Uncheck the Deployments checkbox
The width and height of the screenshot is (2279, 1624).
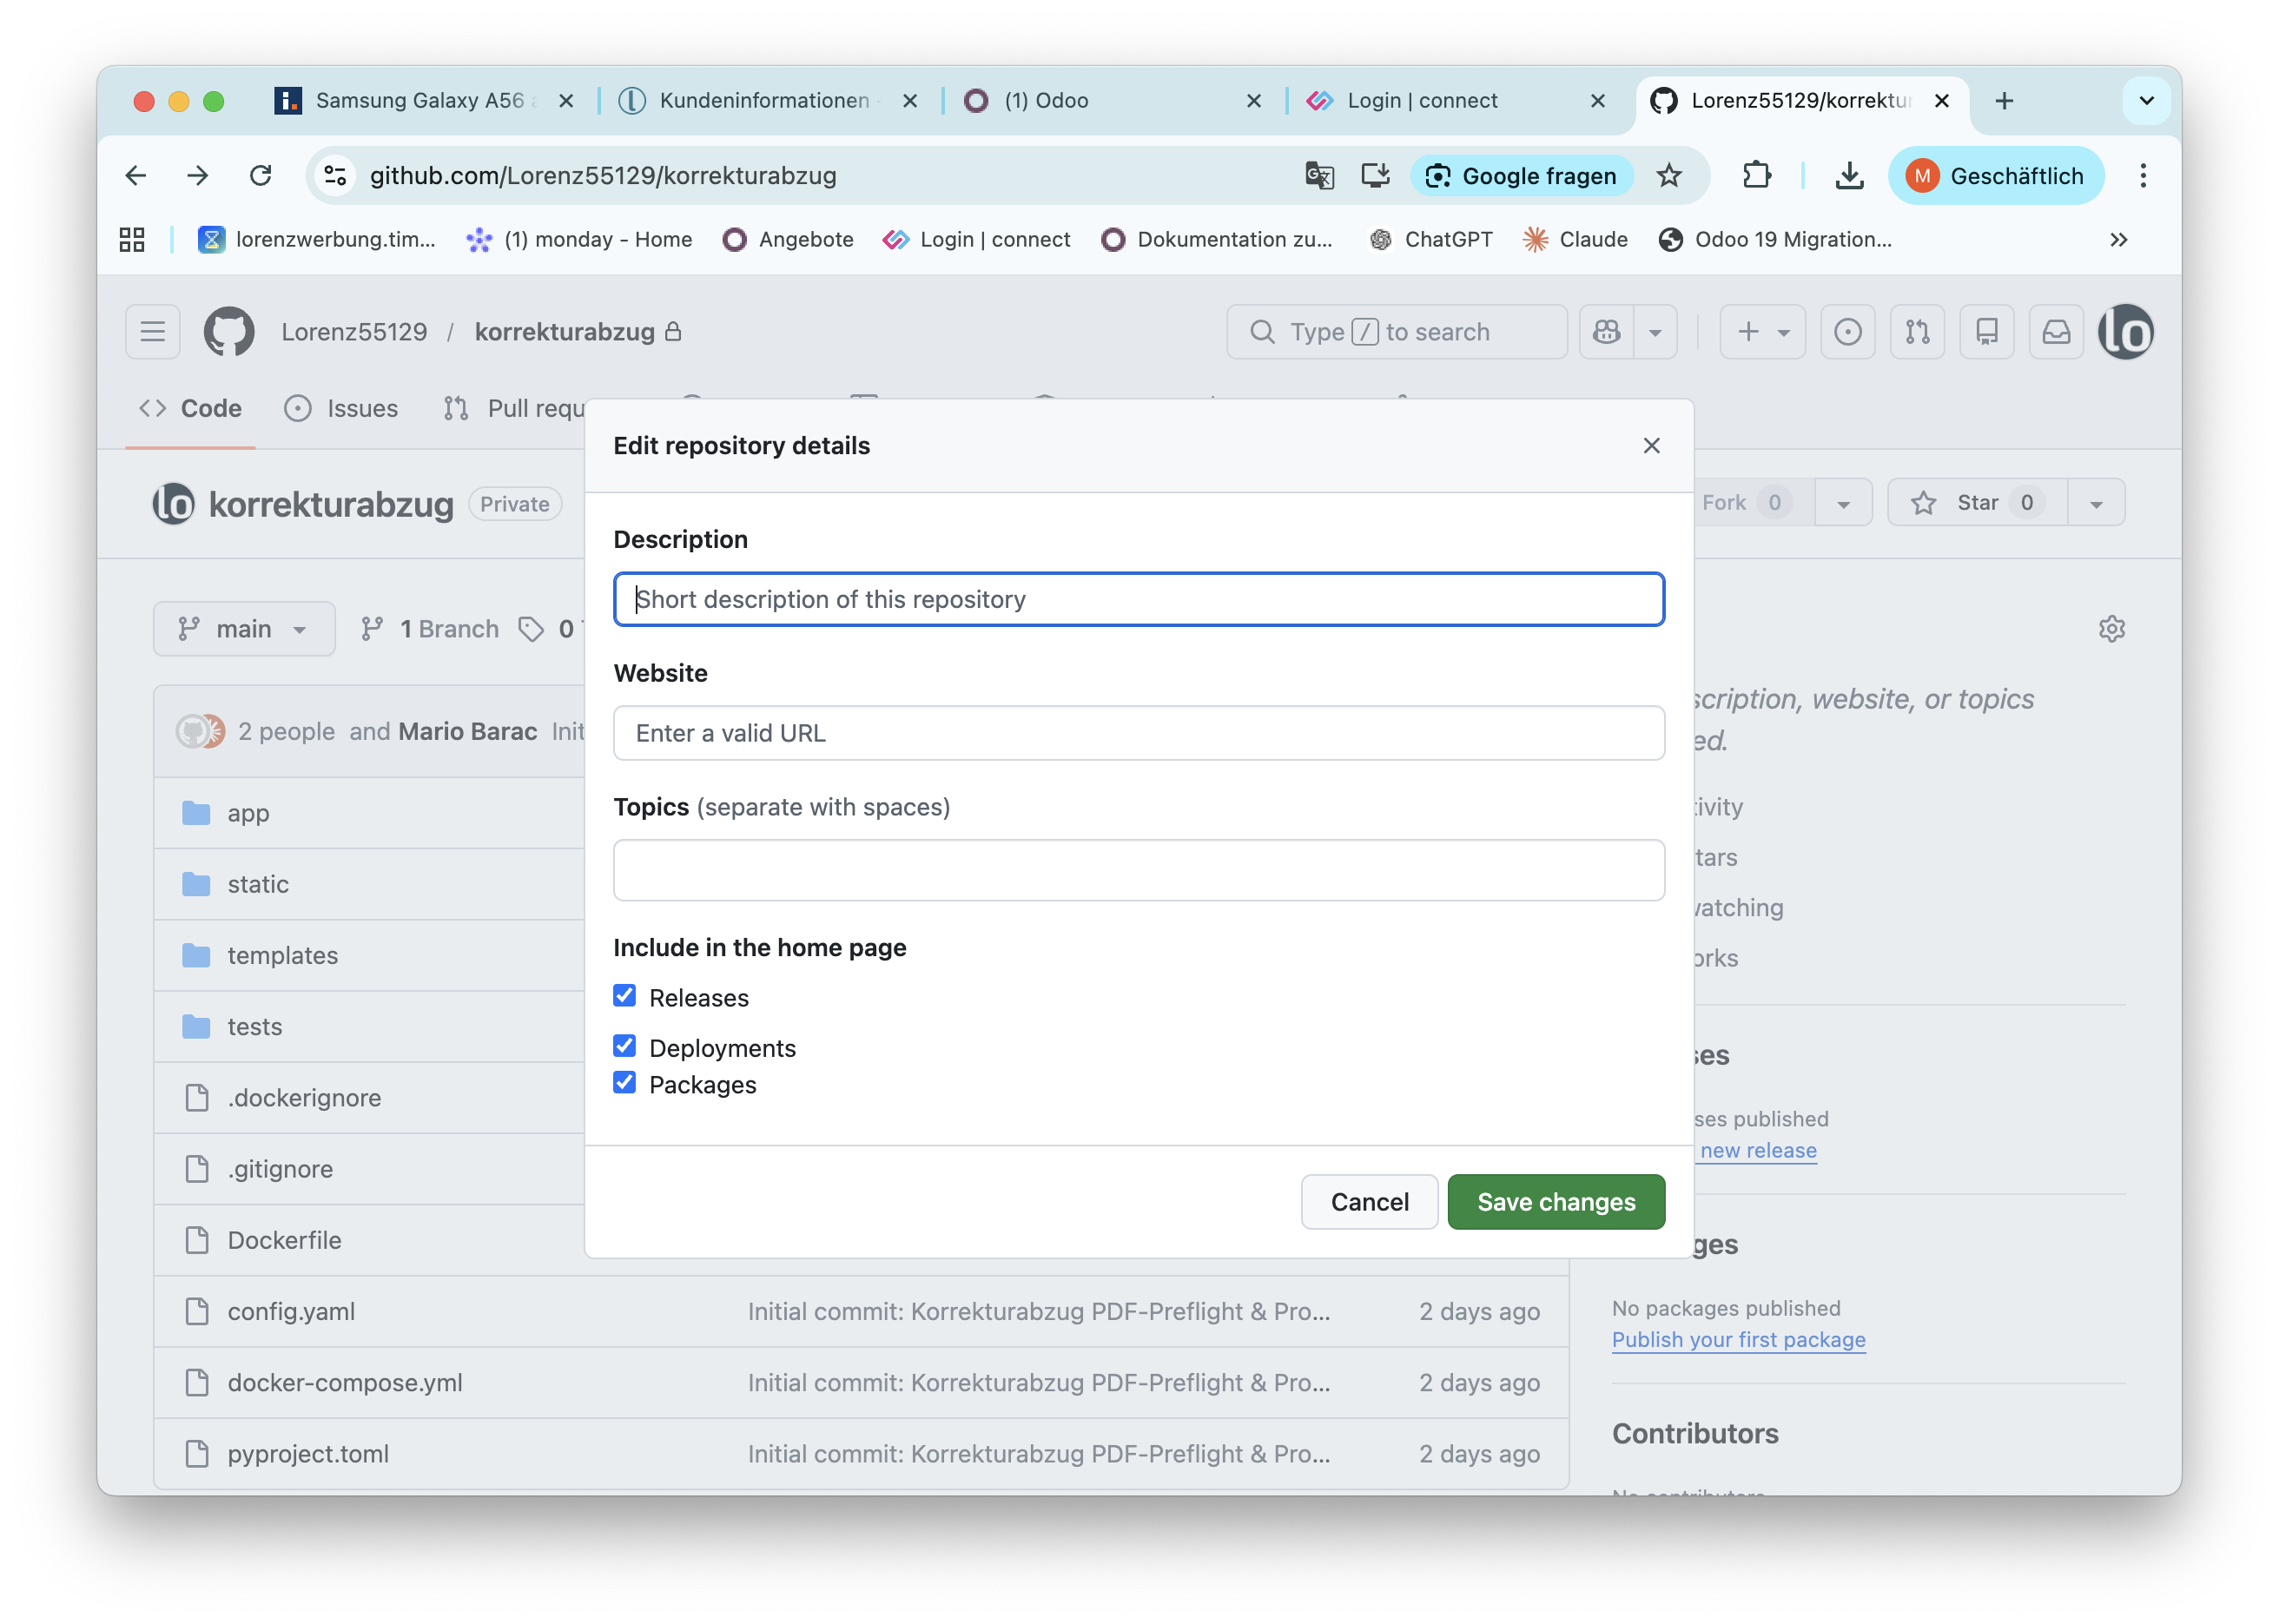click(x=625, y=1046)
